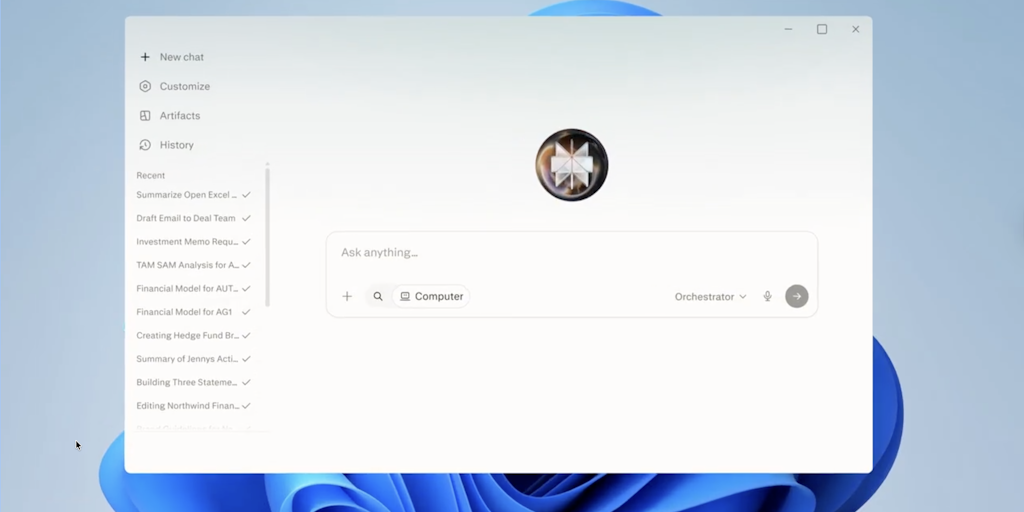Open recent chat Investment Memo Requ...
The image size is (1024, 512).
187,242
